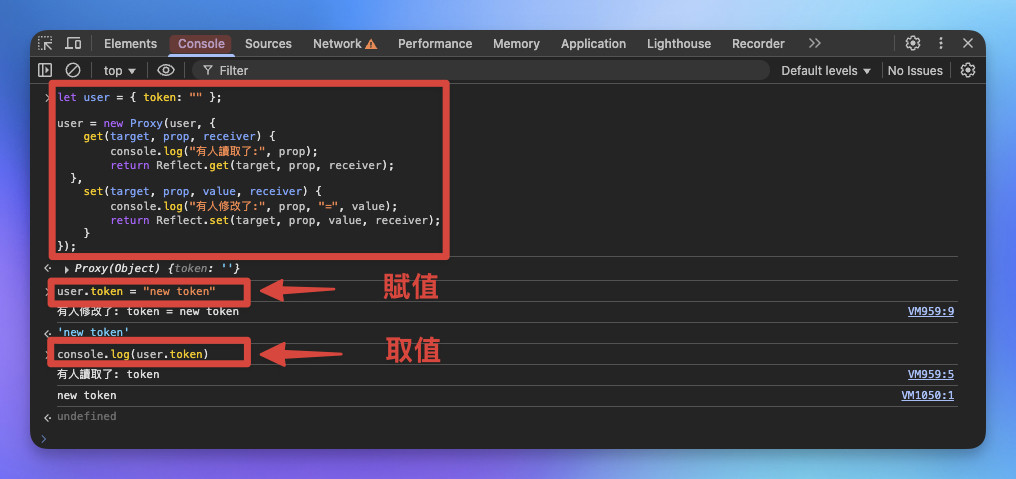
Task: Open source link VM959:9
Action: pyautogui.click(x=930, y=312)
